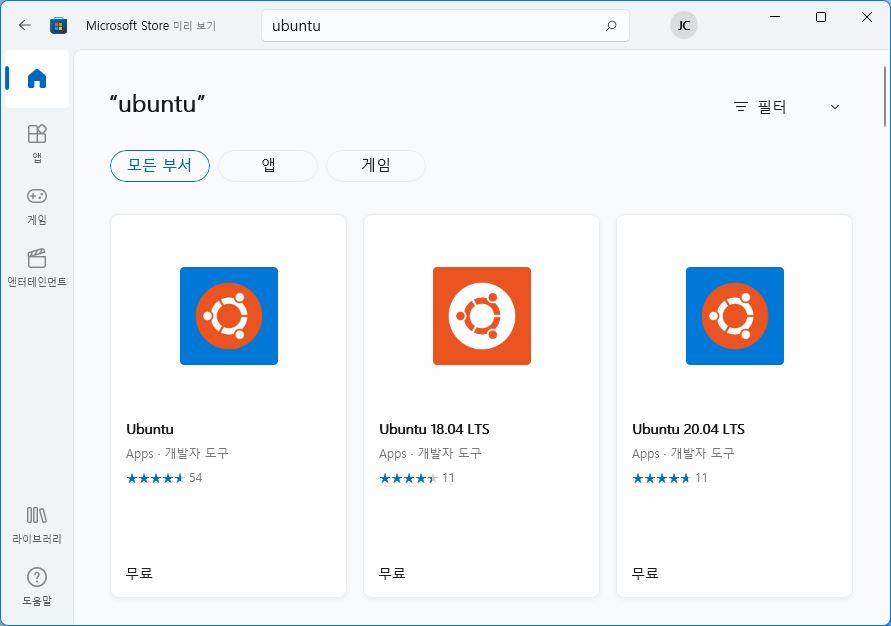Image resolution: width=891 pixels, height=626 pixels.
Task: Click the "ubuntu" results heading
Action: 157,104
